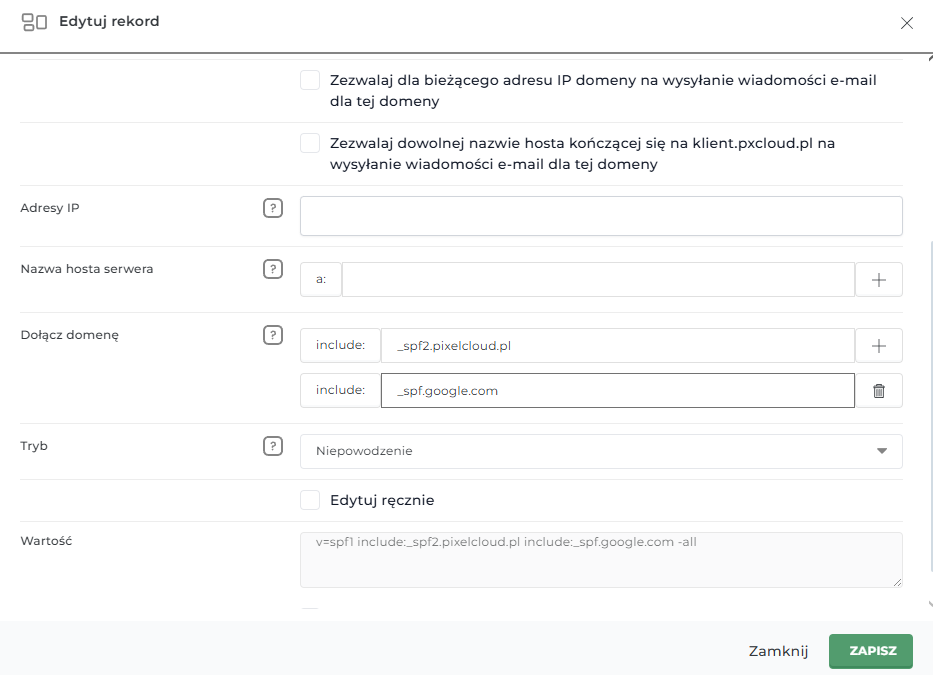933x675 pixels.
Task: Click Zamknij to dismiss the dialog
Action: pos(778,651)
